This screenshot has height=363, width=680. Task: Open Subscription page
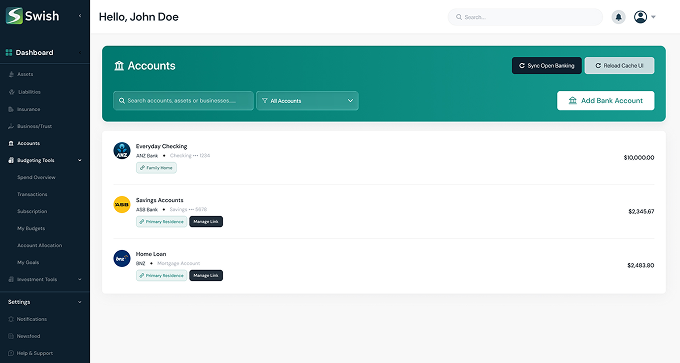point(32,211)
